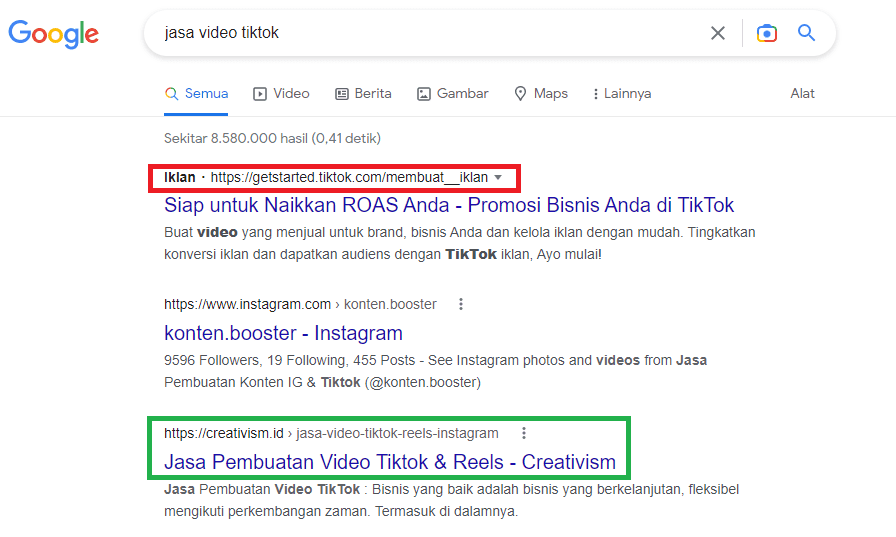
Task: Open konten.booster - Instagram result
Action: coord(283,333)
